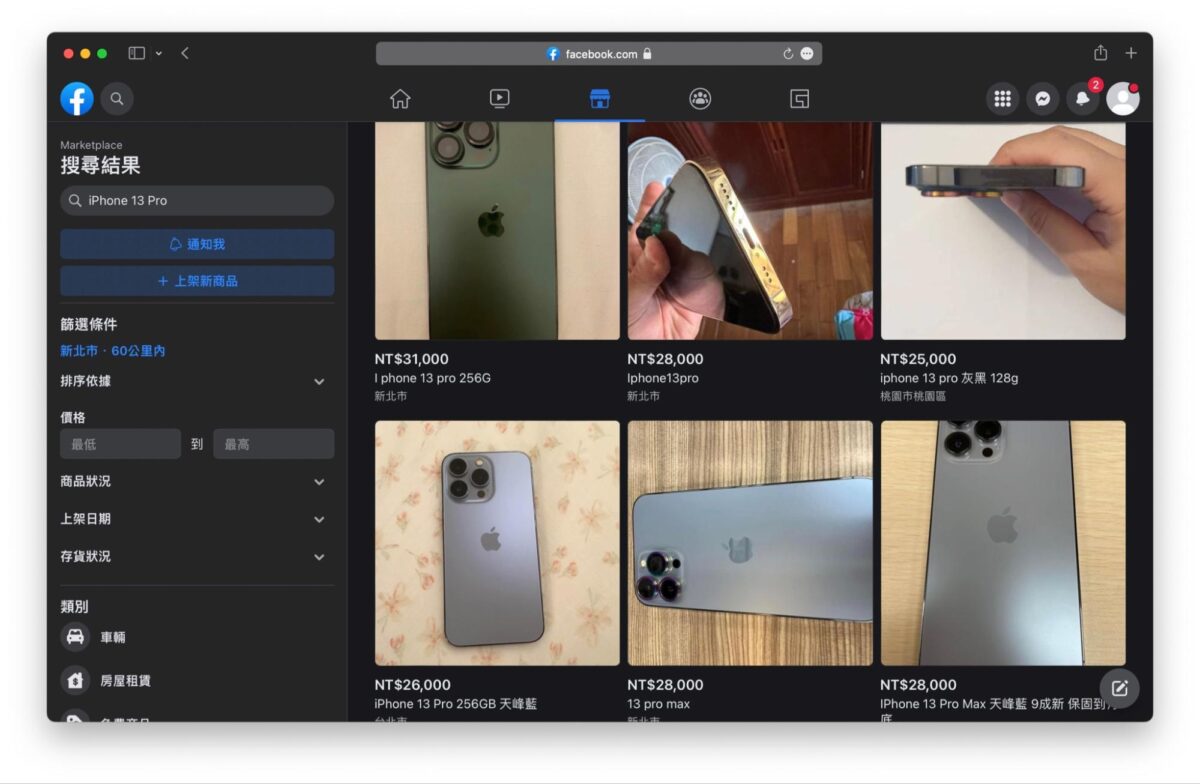
Task: Click the 桃園市桃園區 location text
Action: pyautogui.click(x=913, y=396)
